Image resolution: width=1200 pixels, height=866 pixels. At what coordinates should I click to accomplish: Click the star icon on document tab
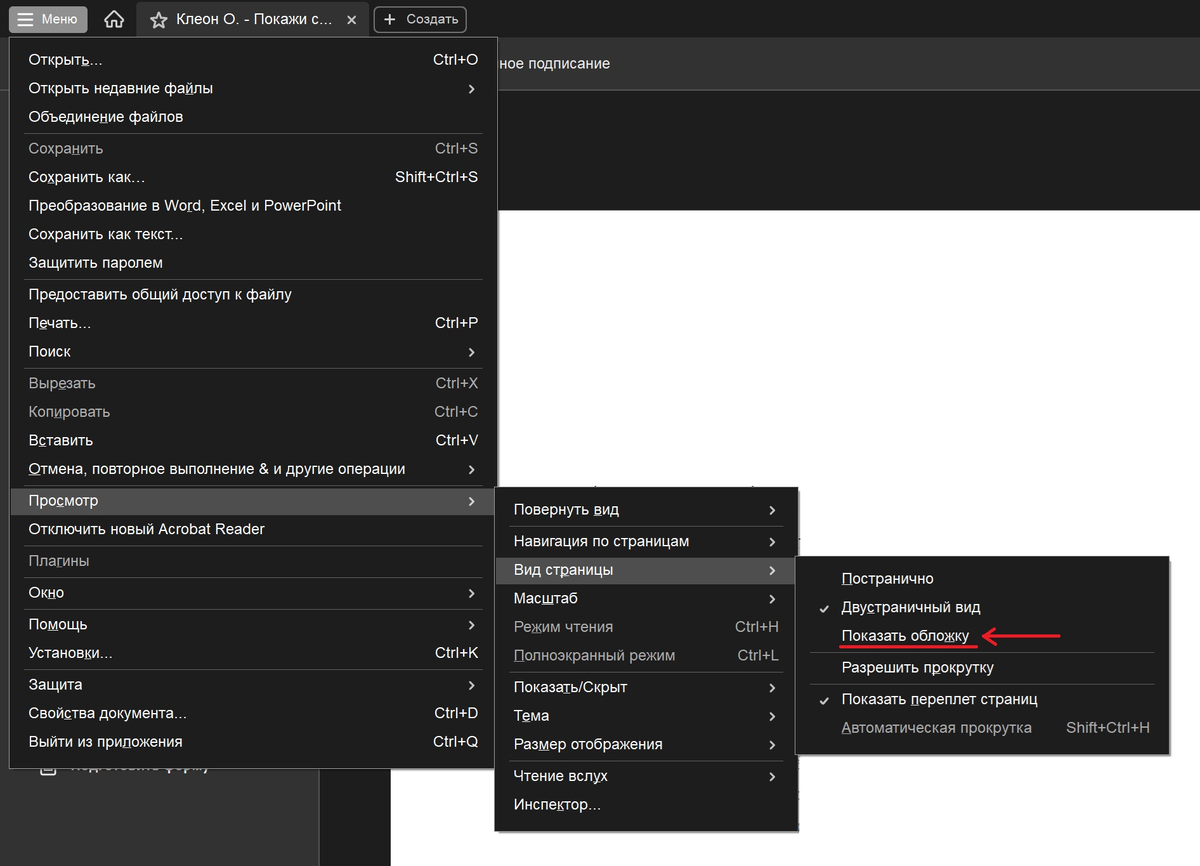(158, 20)
